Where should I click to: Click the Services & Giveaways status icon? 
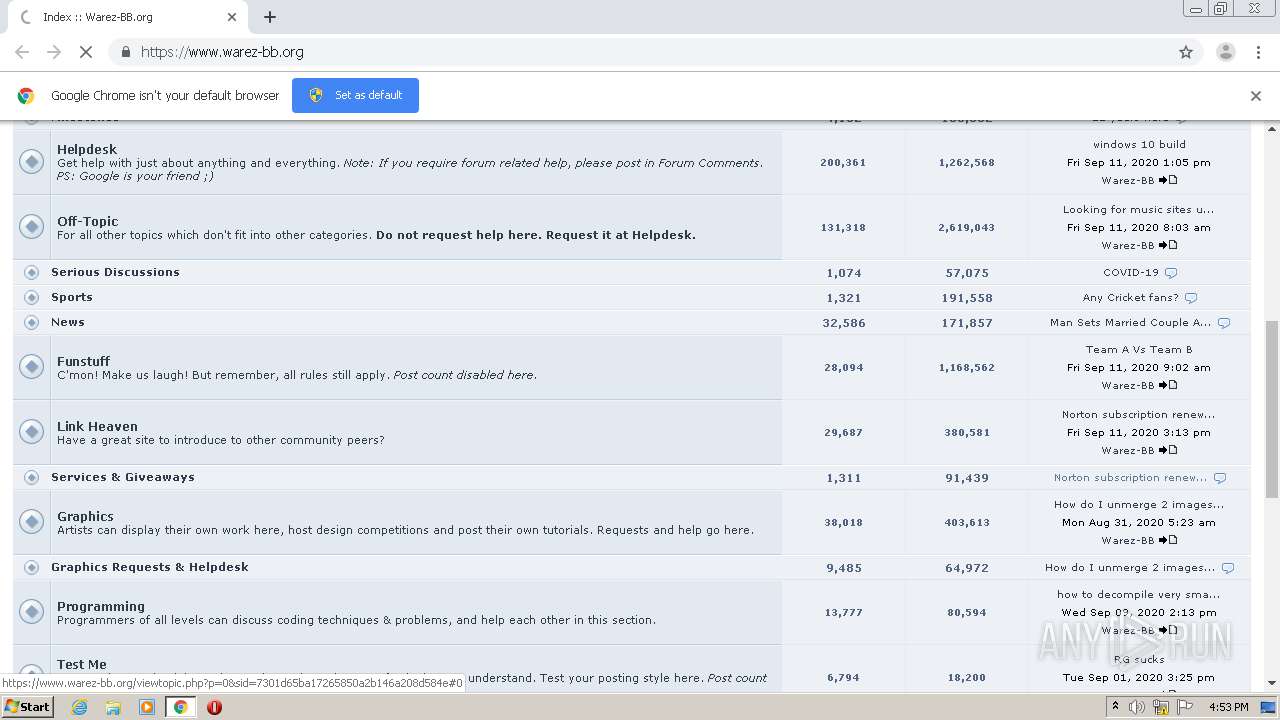click(31, 477)
